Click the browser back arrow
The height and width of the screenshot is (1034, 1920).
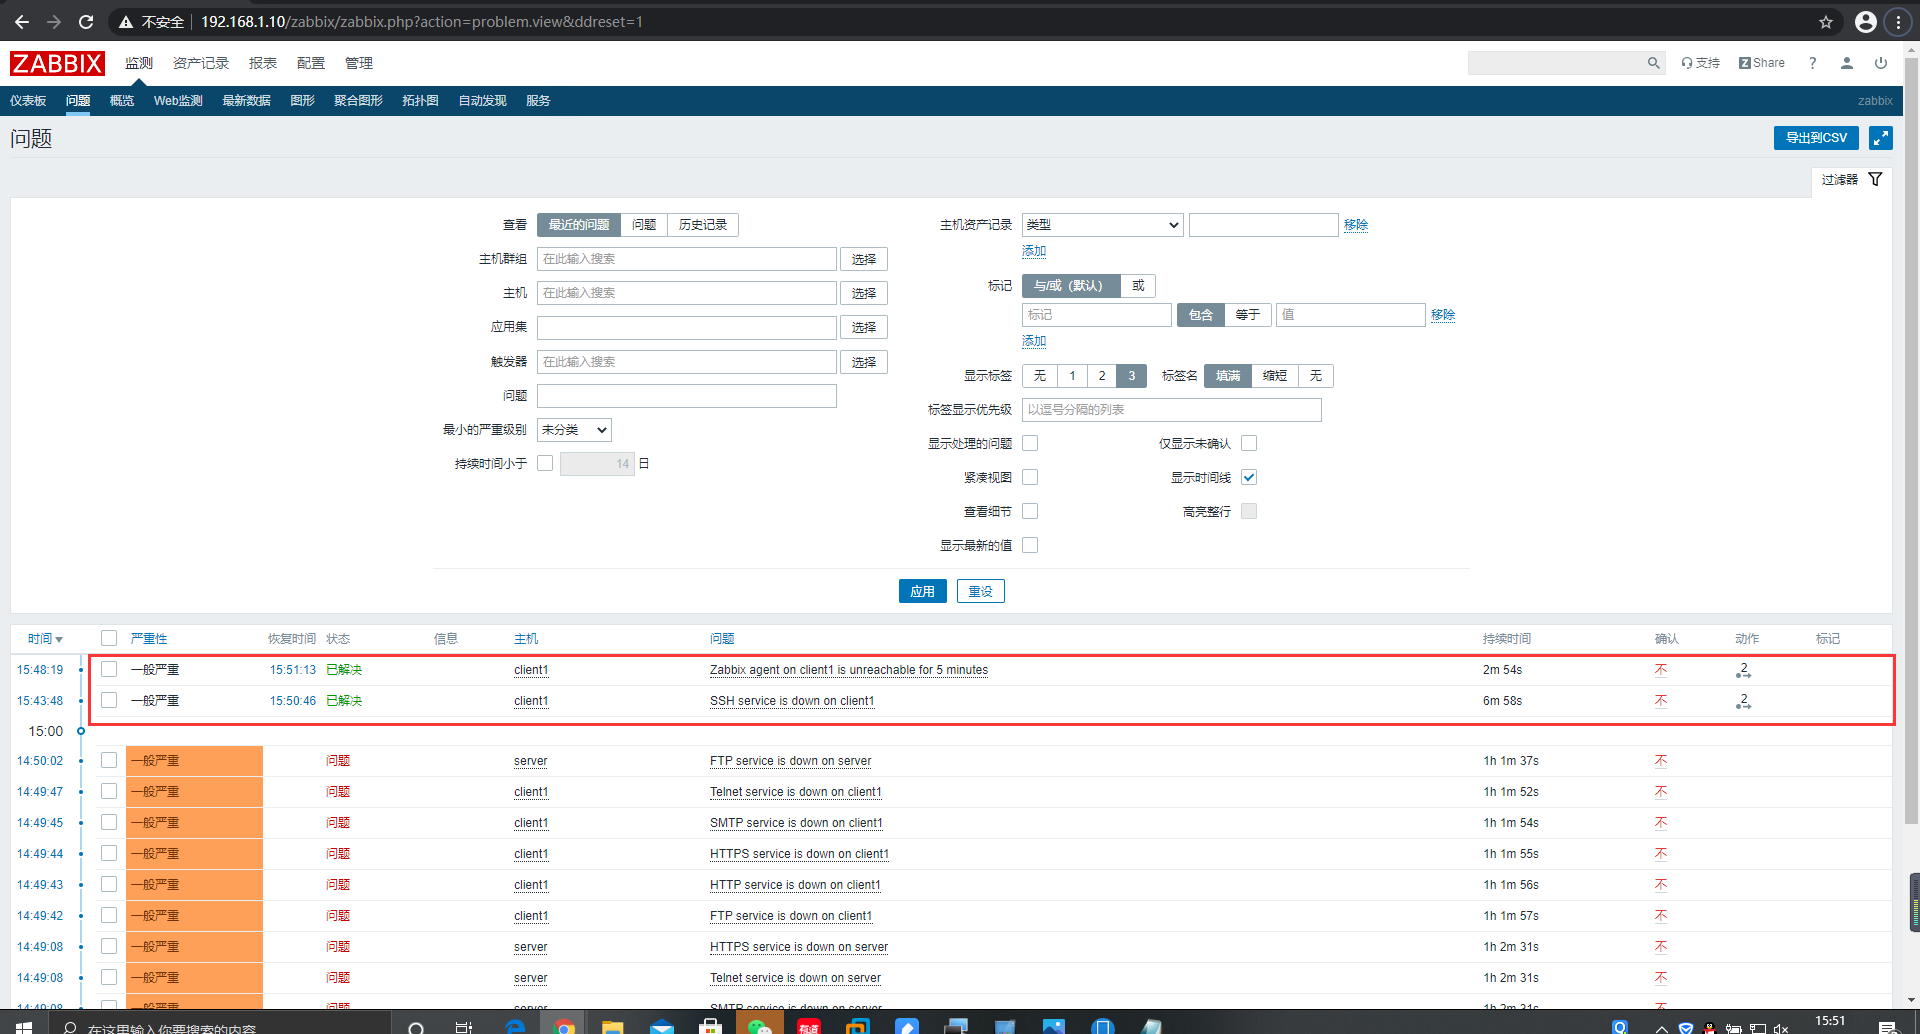tap(21, 21)
